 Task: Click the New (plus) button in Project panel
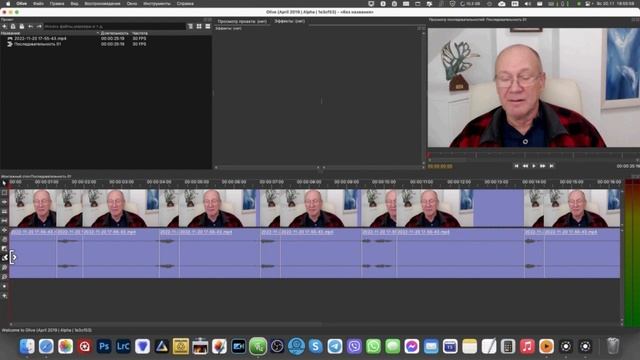pyautogui.click(x=4, y=26)
